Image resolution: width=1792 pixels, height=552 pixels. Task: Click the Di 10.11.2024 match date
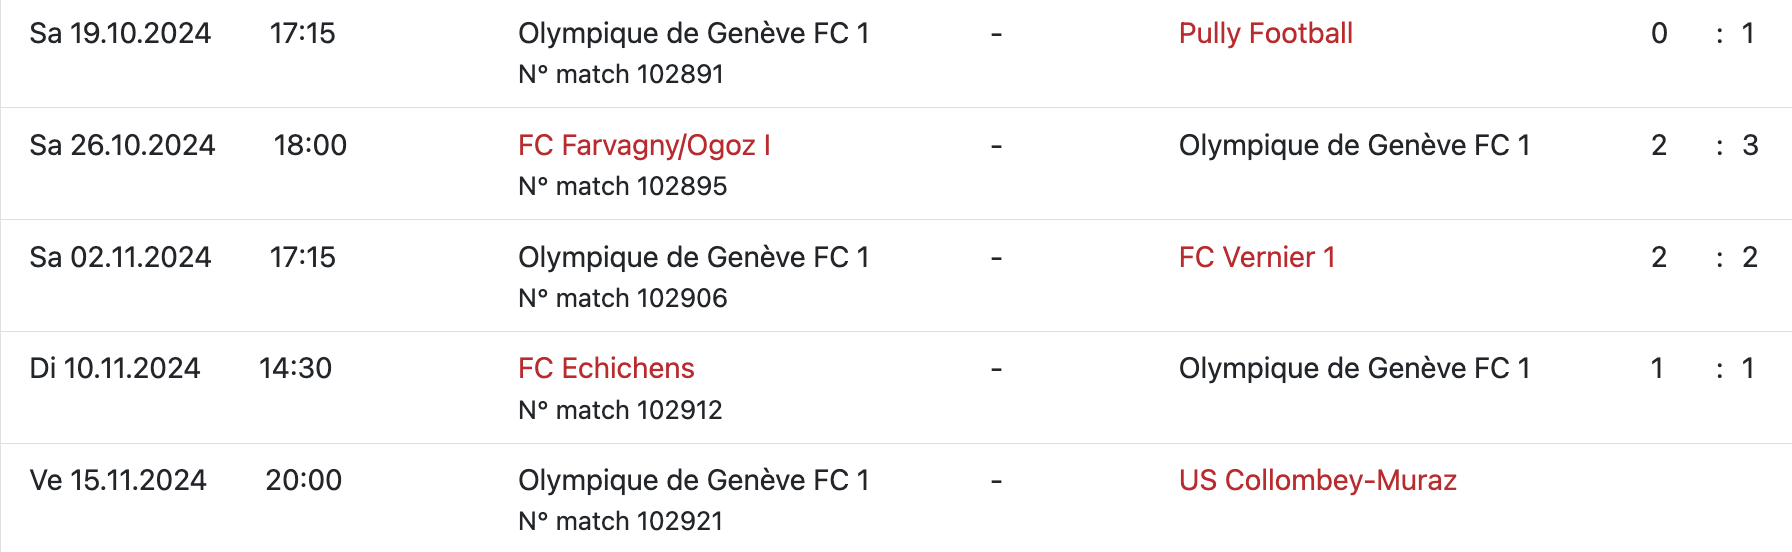pos(115,369)
